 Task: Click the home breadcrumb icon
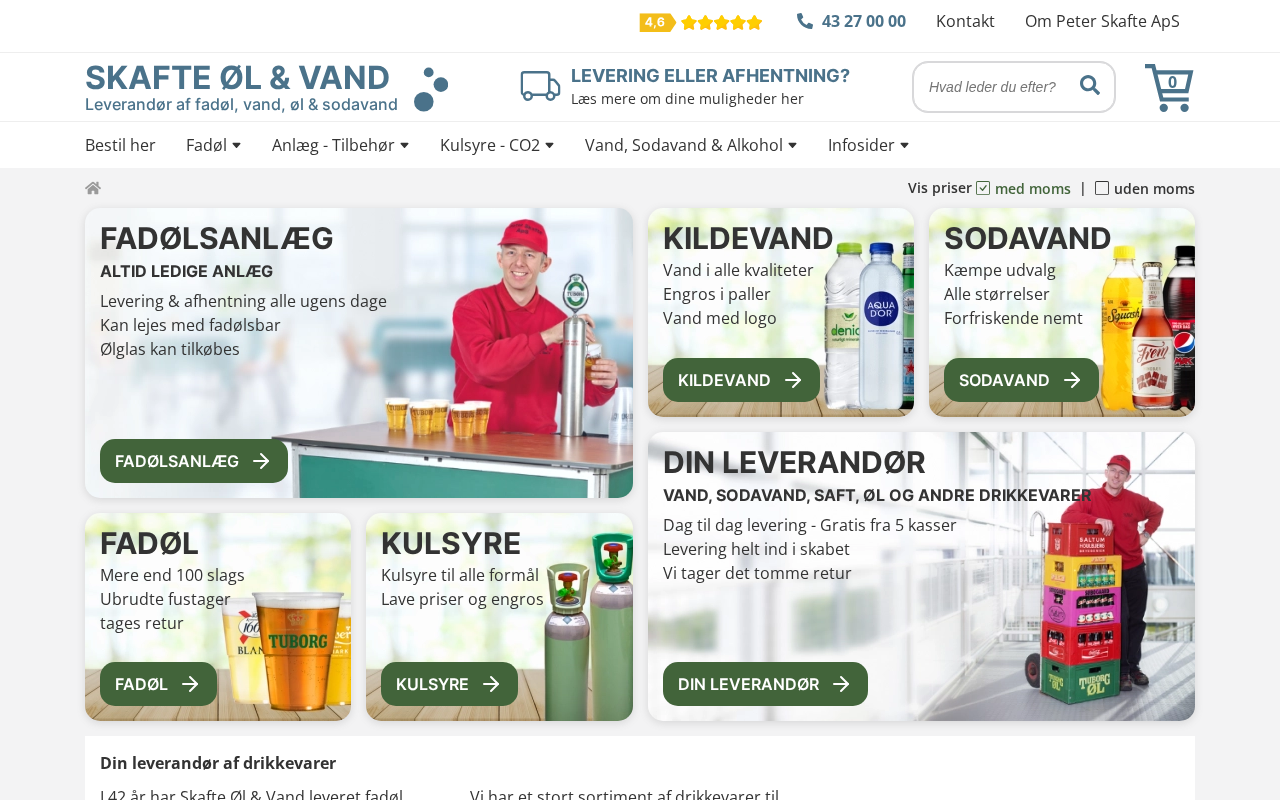[93, 188]
